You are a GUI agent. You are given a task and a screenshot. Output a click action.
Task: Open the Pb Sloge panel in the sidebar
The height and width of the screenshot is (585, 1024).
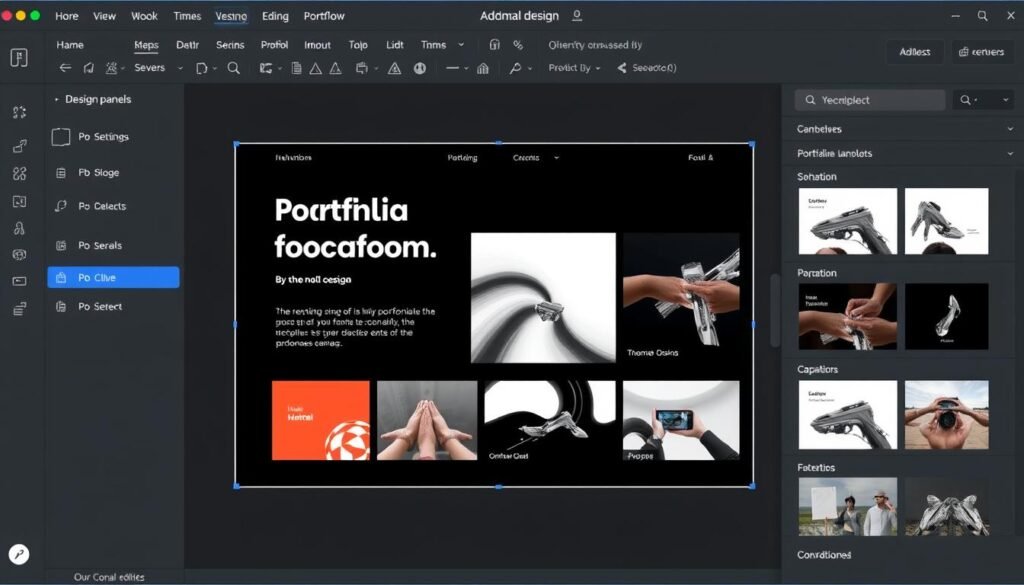(x=61, y=172)
